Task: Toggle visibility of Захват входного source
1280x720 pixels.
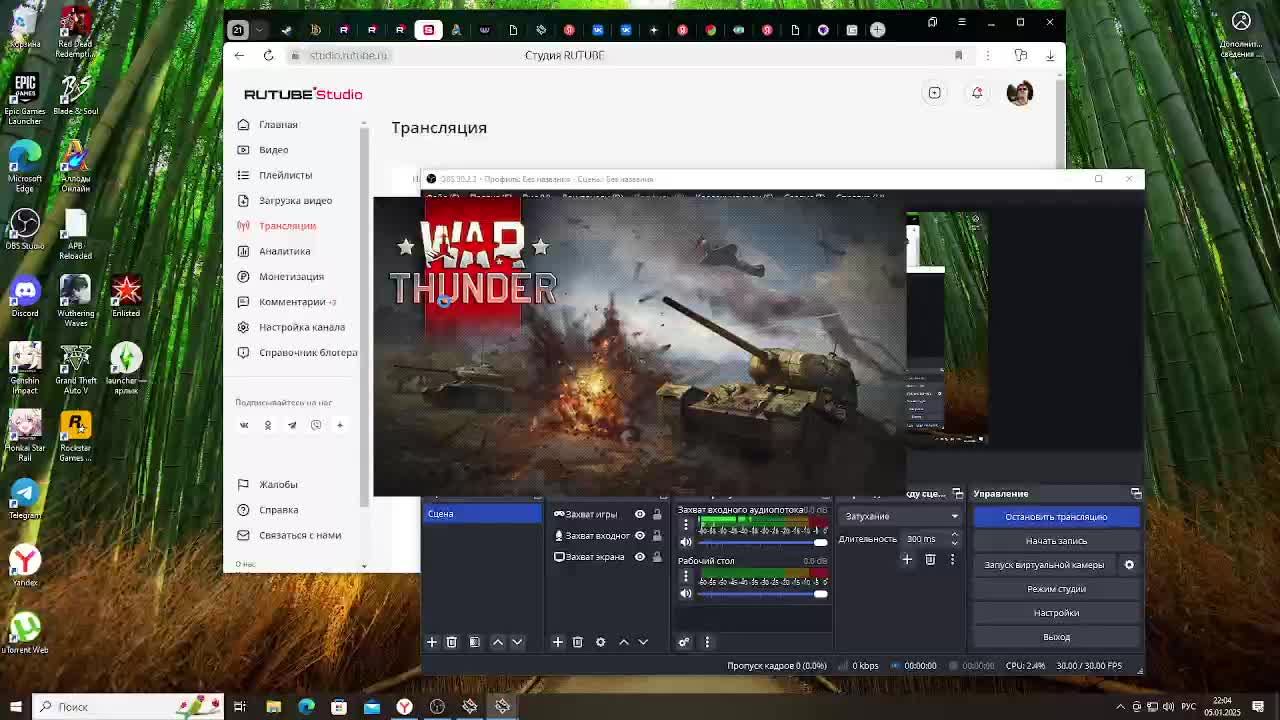Action: [x=640, y=536]
